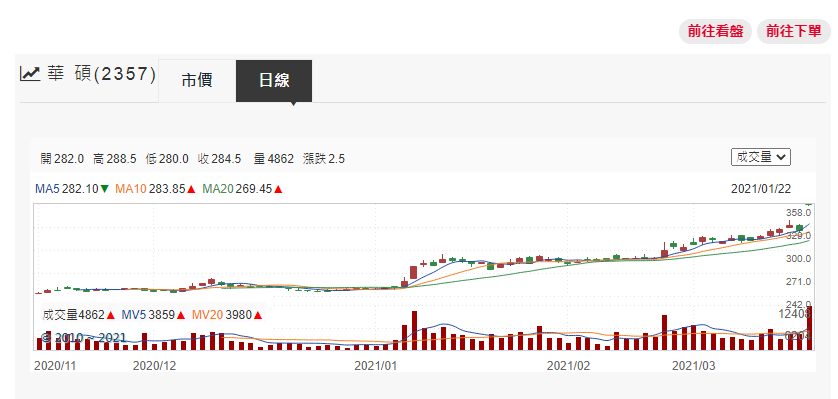This screenshot has height=399, width=838.
Task: Click the 2021/03 axis label
Action: [x=693, y=366]
